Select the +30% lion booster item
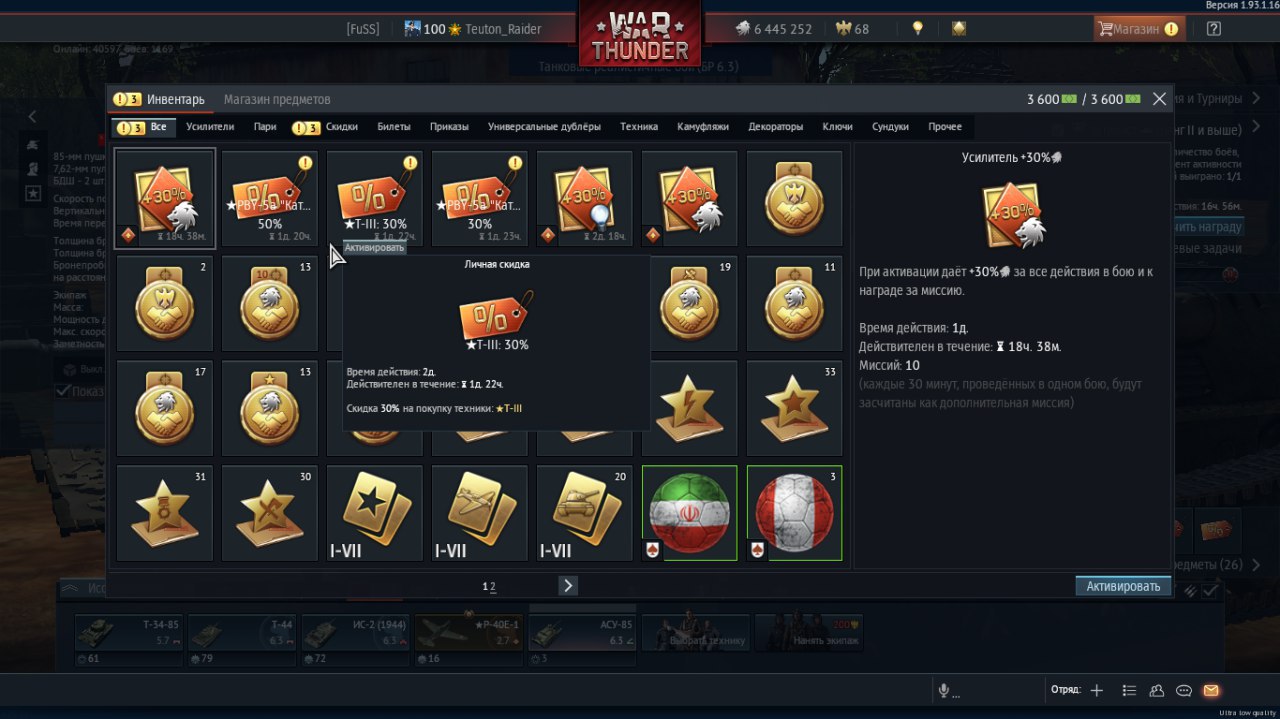The height and width of the screenshot is (719, 1280). pyautogui.click(x=165, y=198)
